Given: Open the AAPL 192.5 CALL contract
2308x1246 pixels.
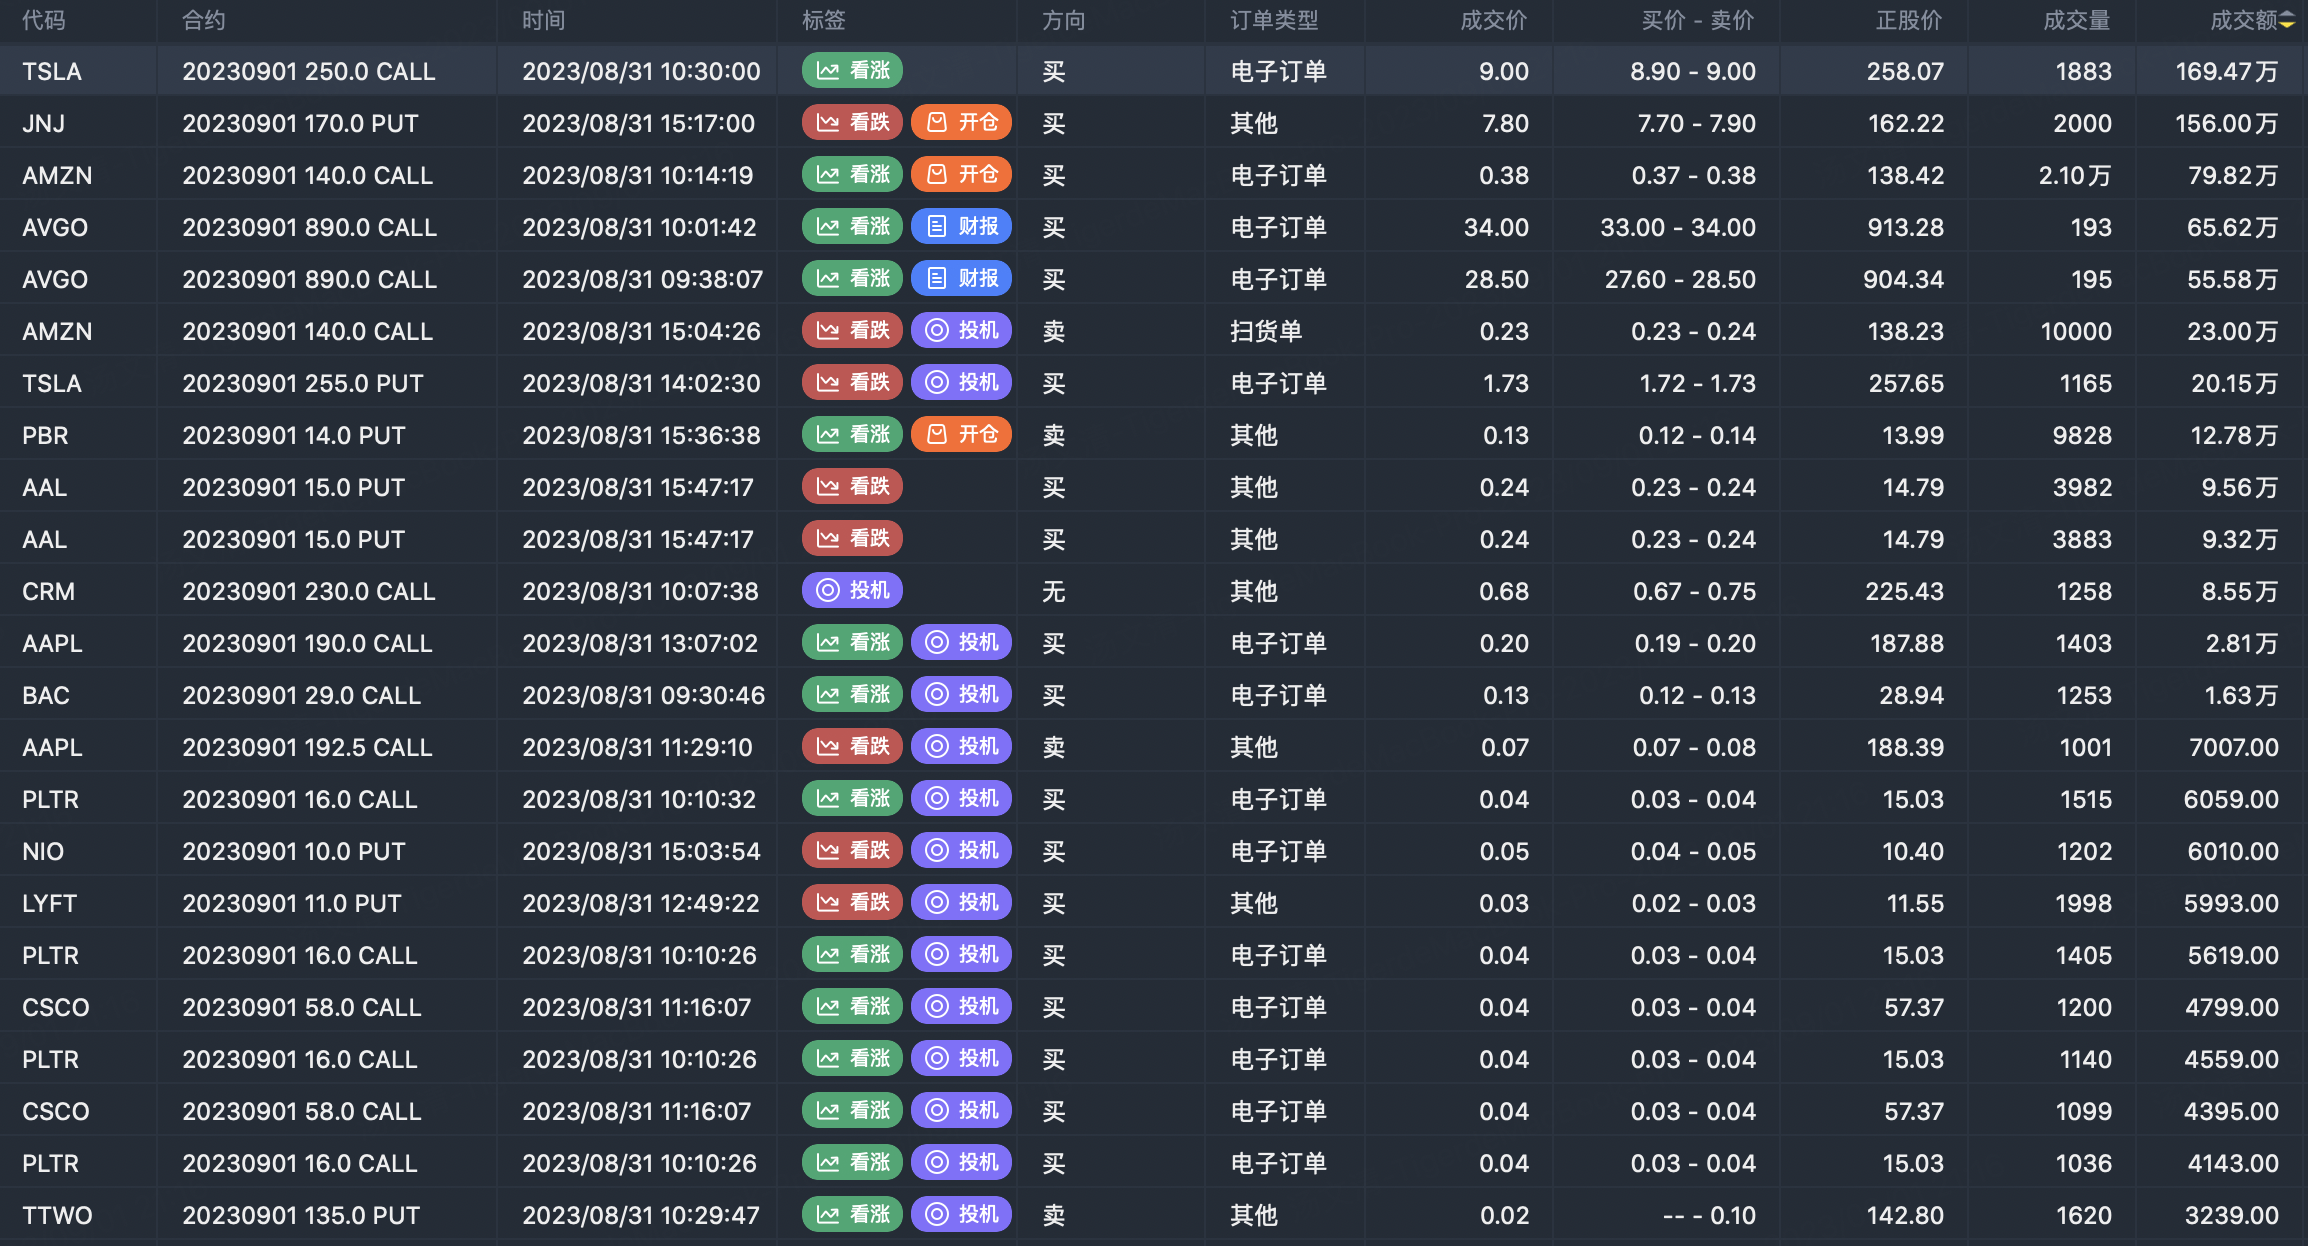Looking at the screenshot, I should coord(307,747).
